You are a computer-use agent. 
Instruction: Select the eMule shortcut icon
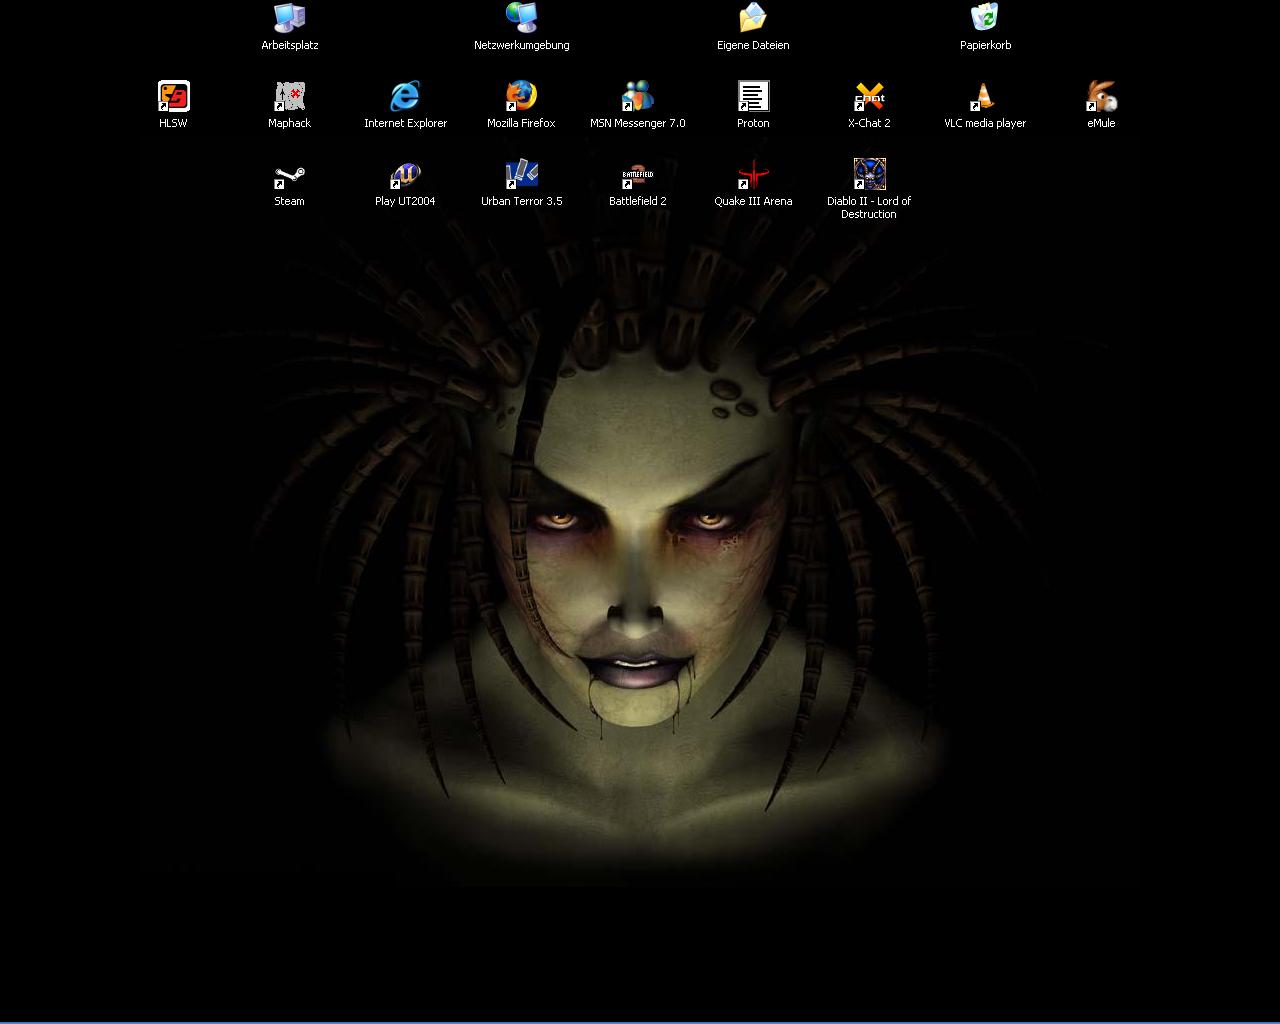click(x=1101, y=96)
